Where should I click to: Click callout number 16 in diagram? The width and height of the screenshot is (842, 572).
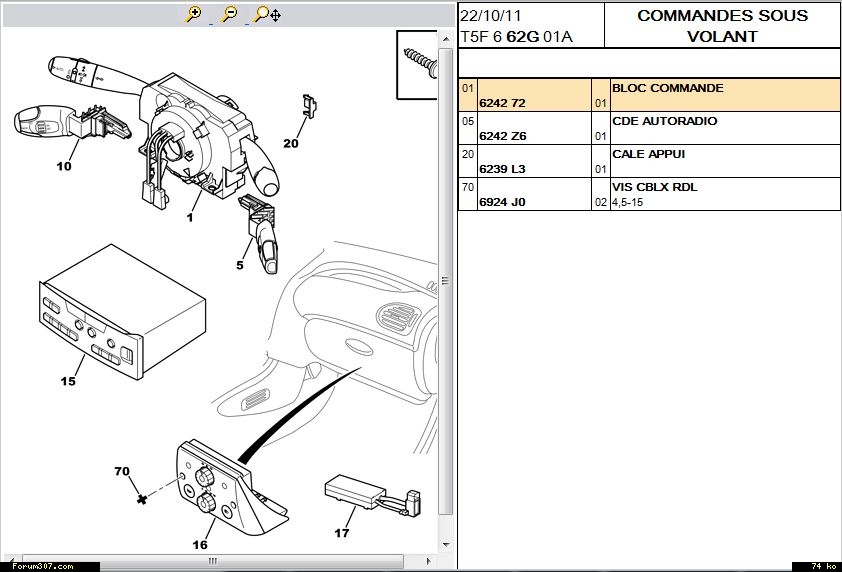(200, 545)
